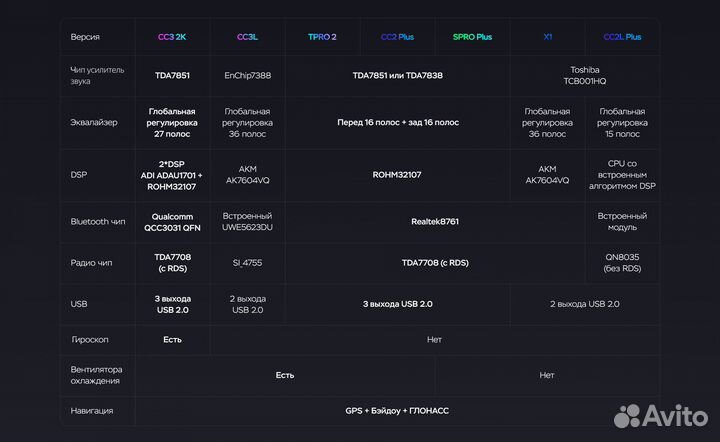Click the CC3 2K column header
The height and width of the screenshot is (442, 720).
pyautogui.click(x=172, y=37)
